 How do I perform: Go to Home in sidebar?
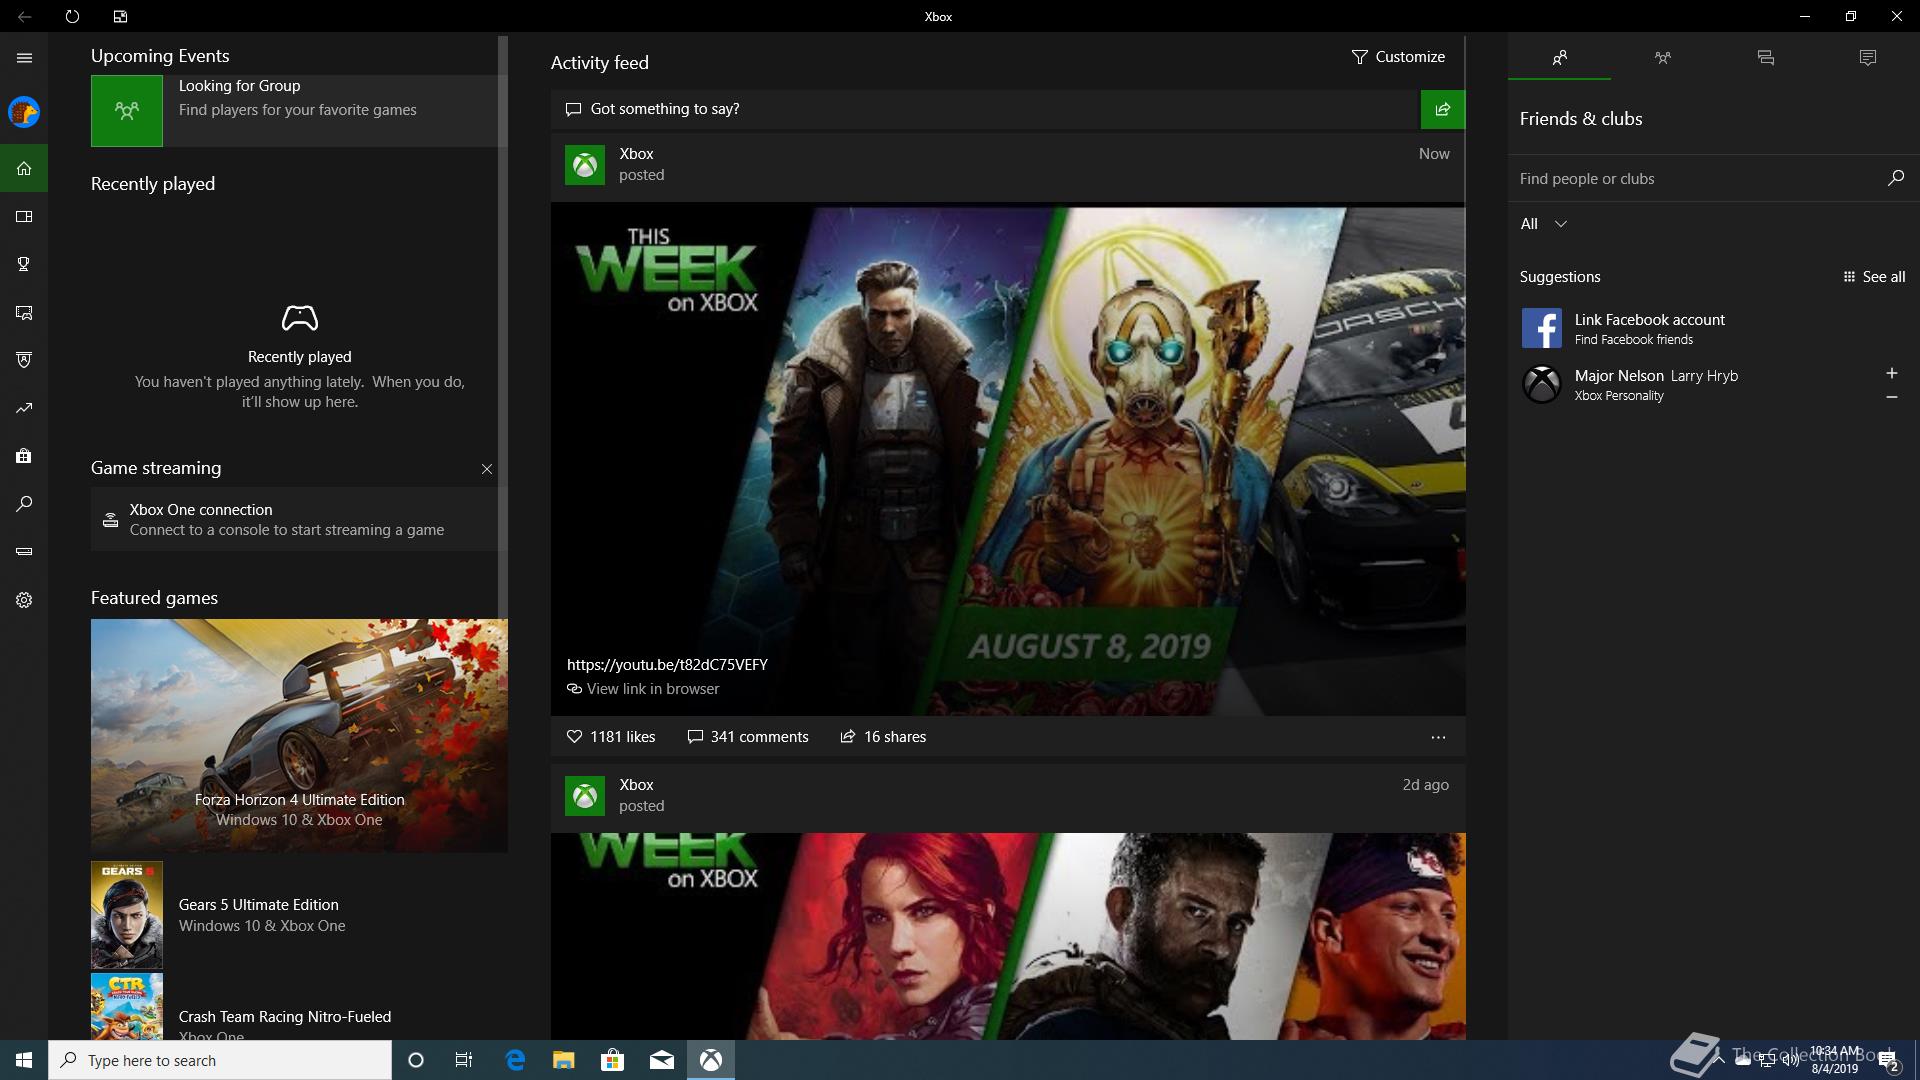coord(24,168)
